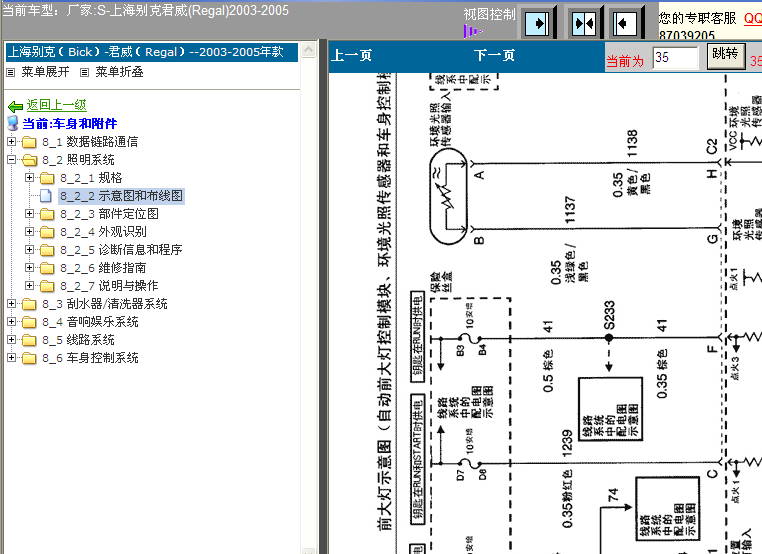Expand the 8_6 车身控制系统 node
Screen dimensions: 762x554
click(12, 357)
